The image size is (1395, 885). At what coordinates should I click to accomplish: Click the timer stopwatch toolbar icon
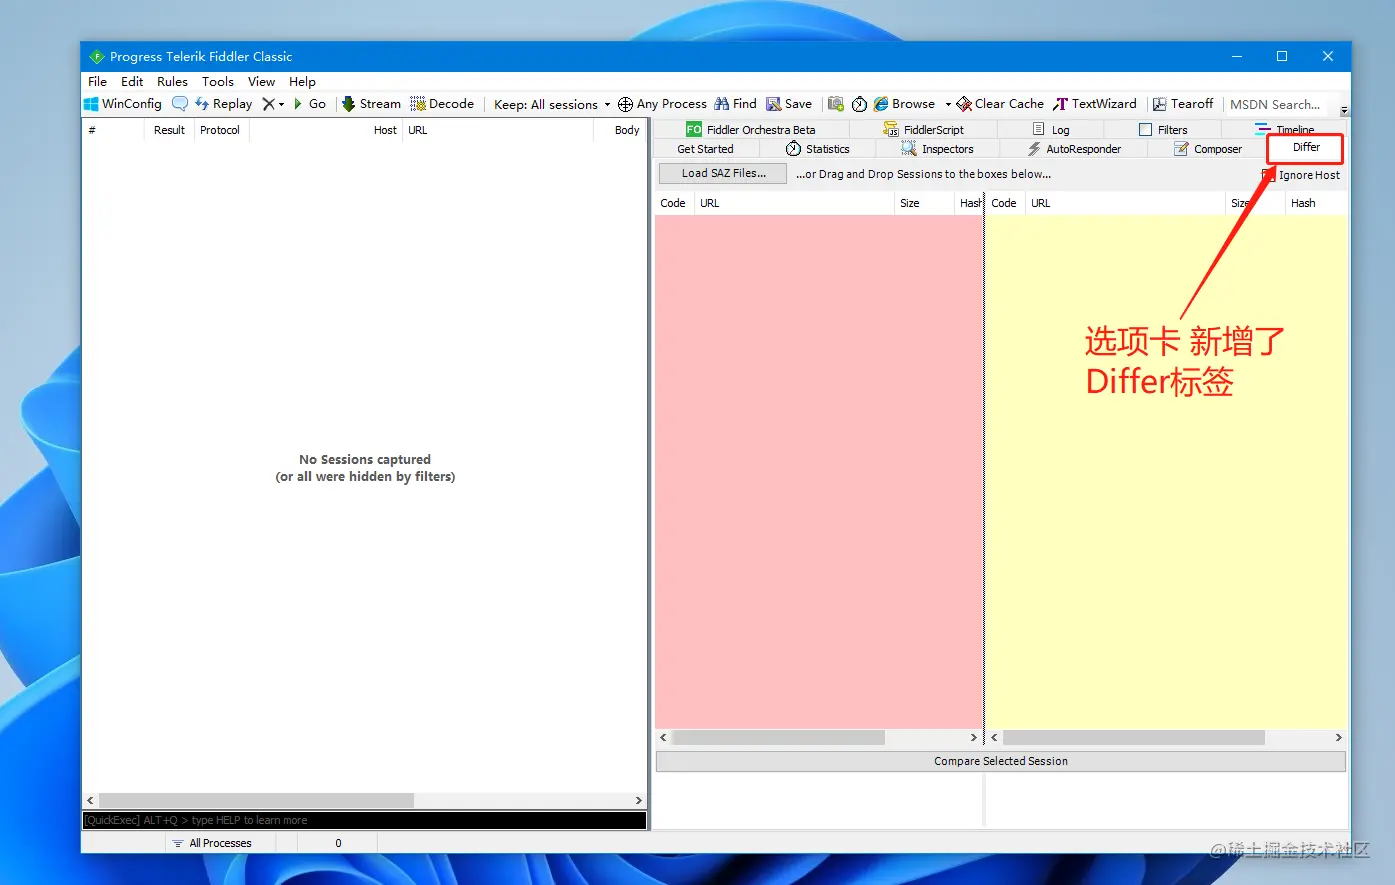pyautogui.click(x=859, y=104)
